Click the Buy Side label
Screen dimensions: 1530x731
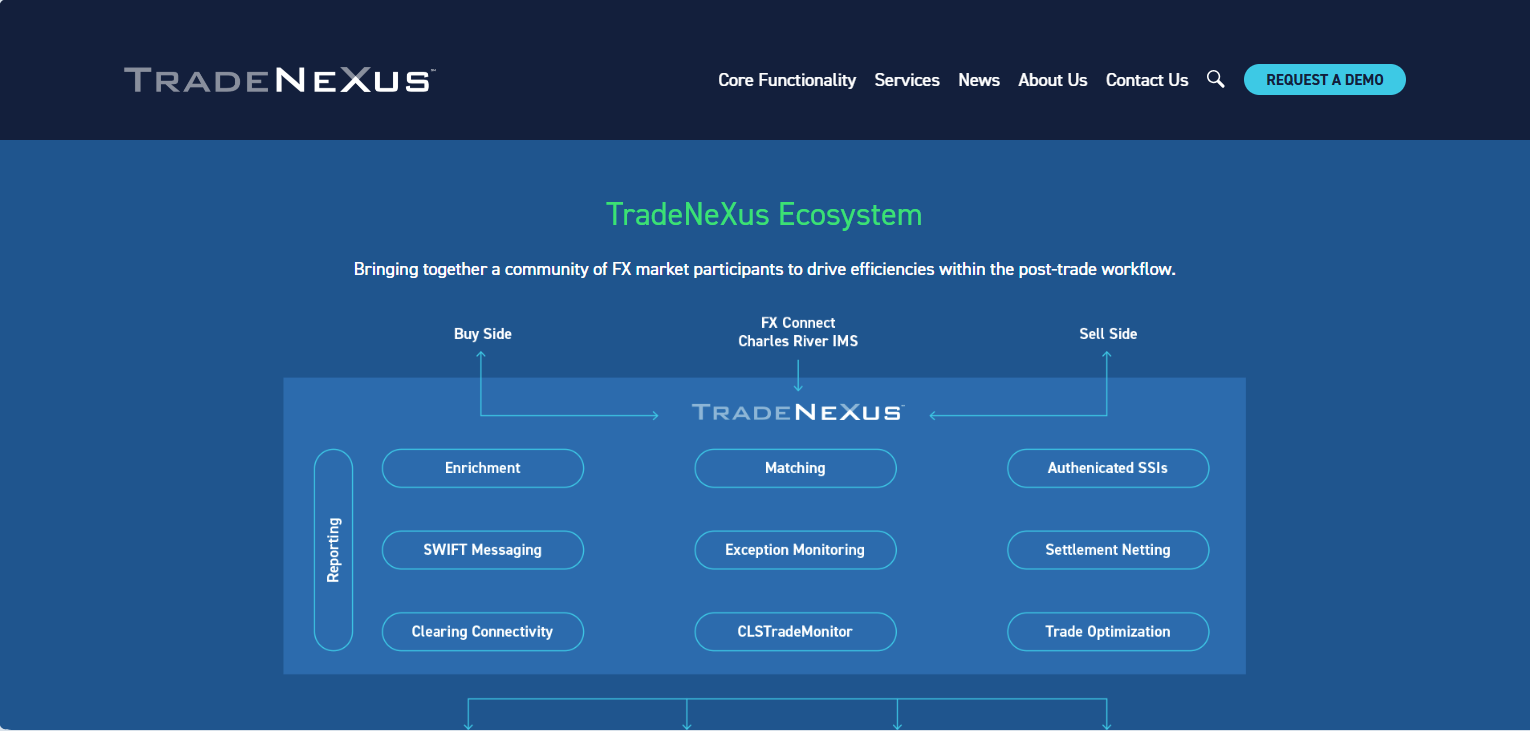(483, 334)
